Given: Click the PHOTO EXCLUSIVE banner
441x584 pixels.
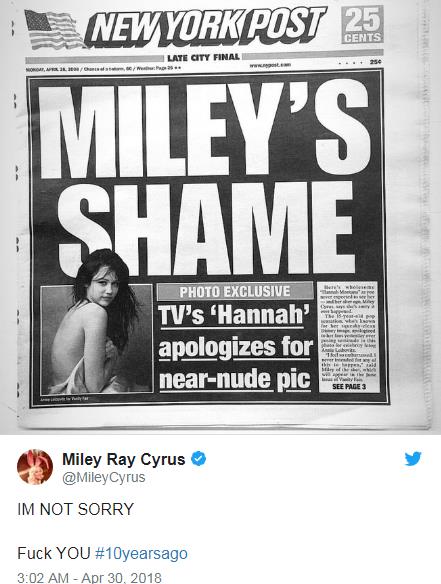Looking at the screenshot, I should 235,291.
